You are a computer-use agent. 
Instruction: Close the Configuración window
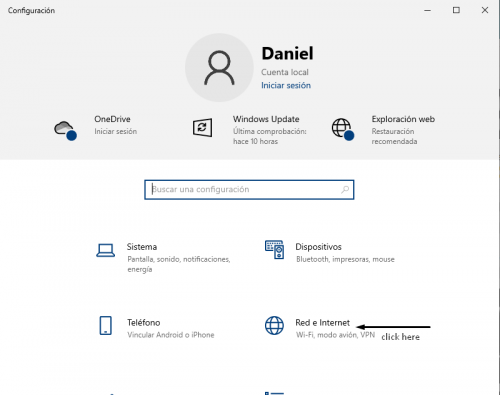pos(485,10)
